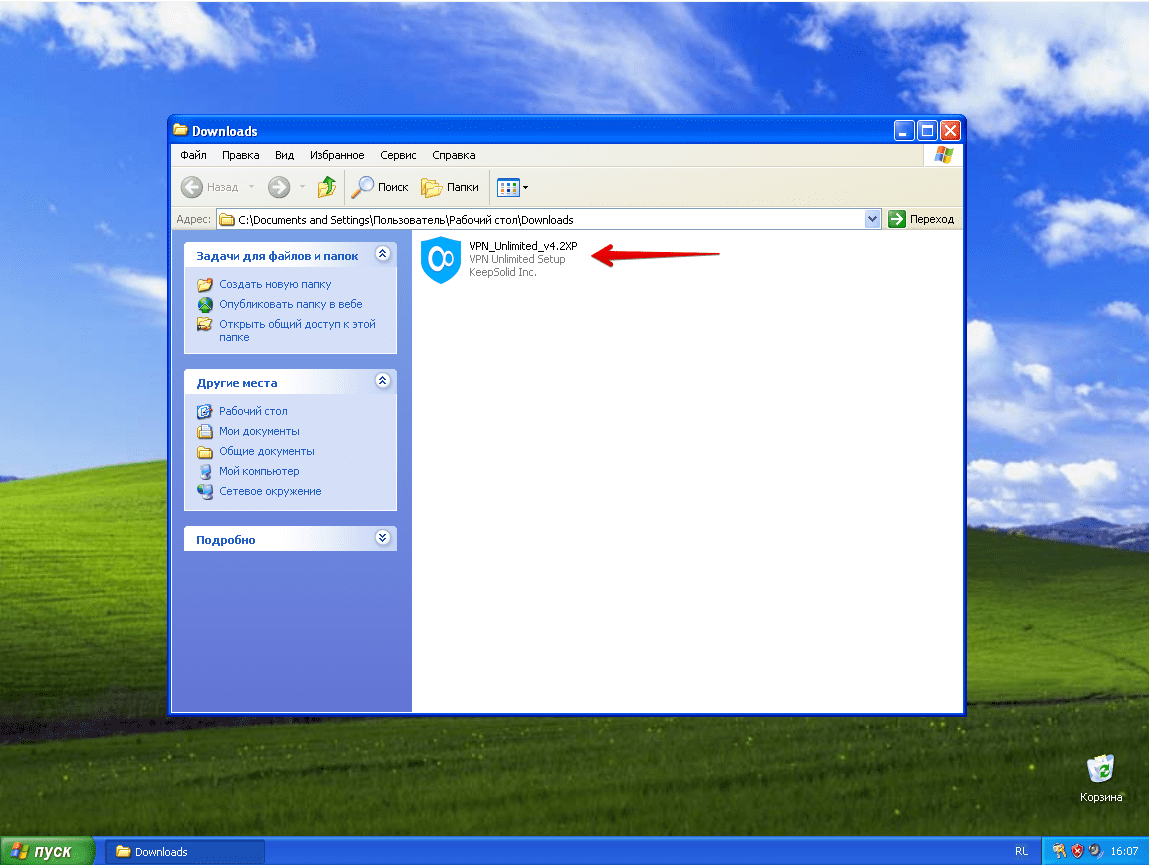
Task: Click the security alert shield in the tray
Action: coord(1077,851)
